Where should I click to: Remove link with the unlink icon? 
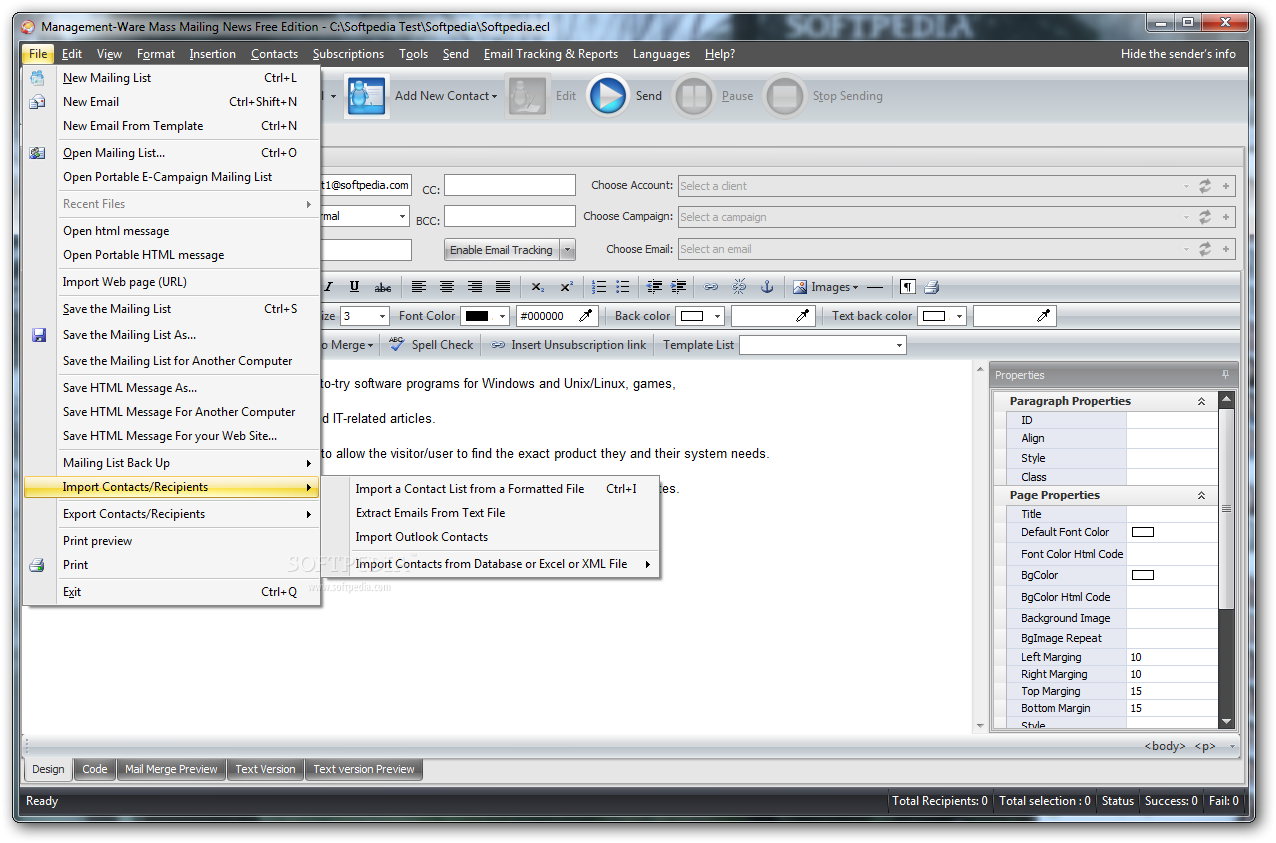[x=740, y=287]
